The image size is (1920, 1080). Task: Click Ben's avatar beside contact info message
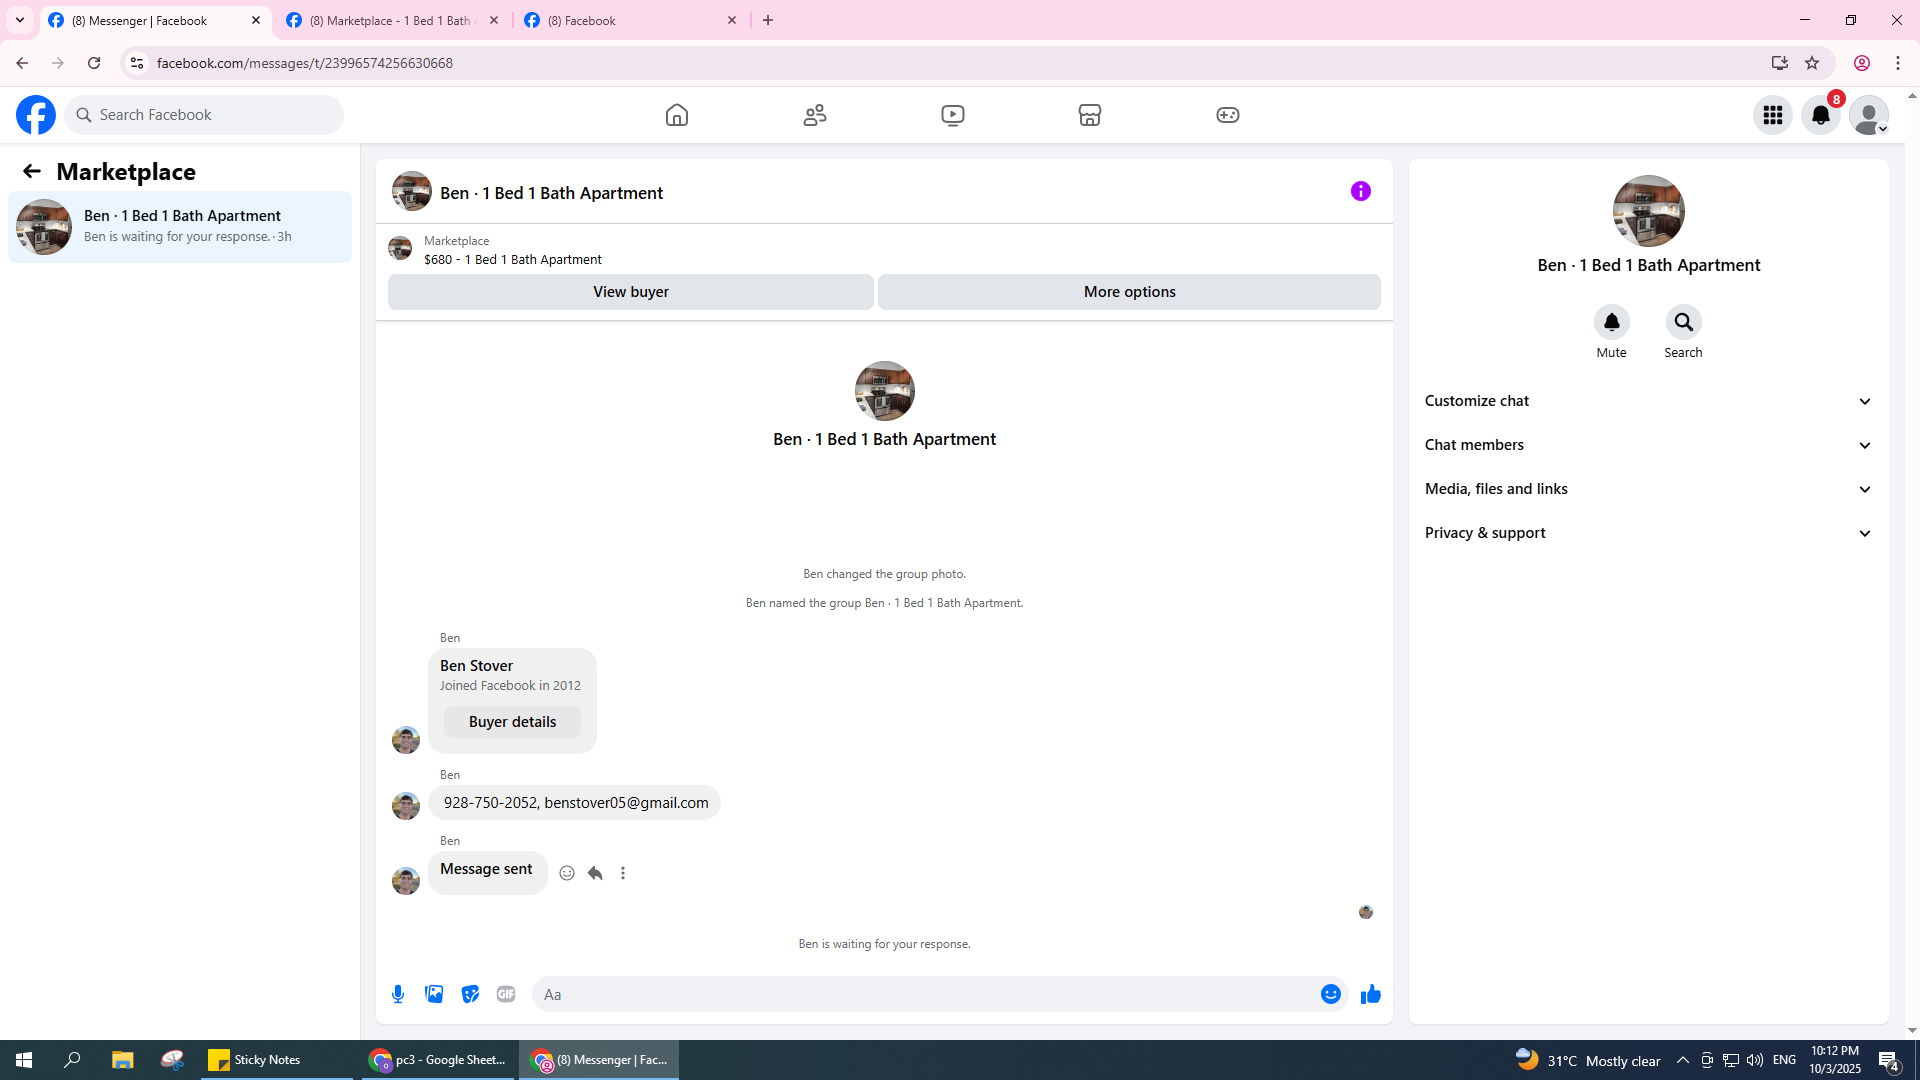tap(406, 806)
